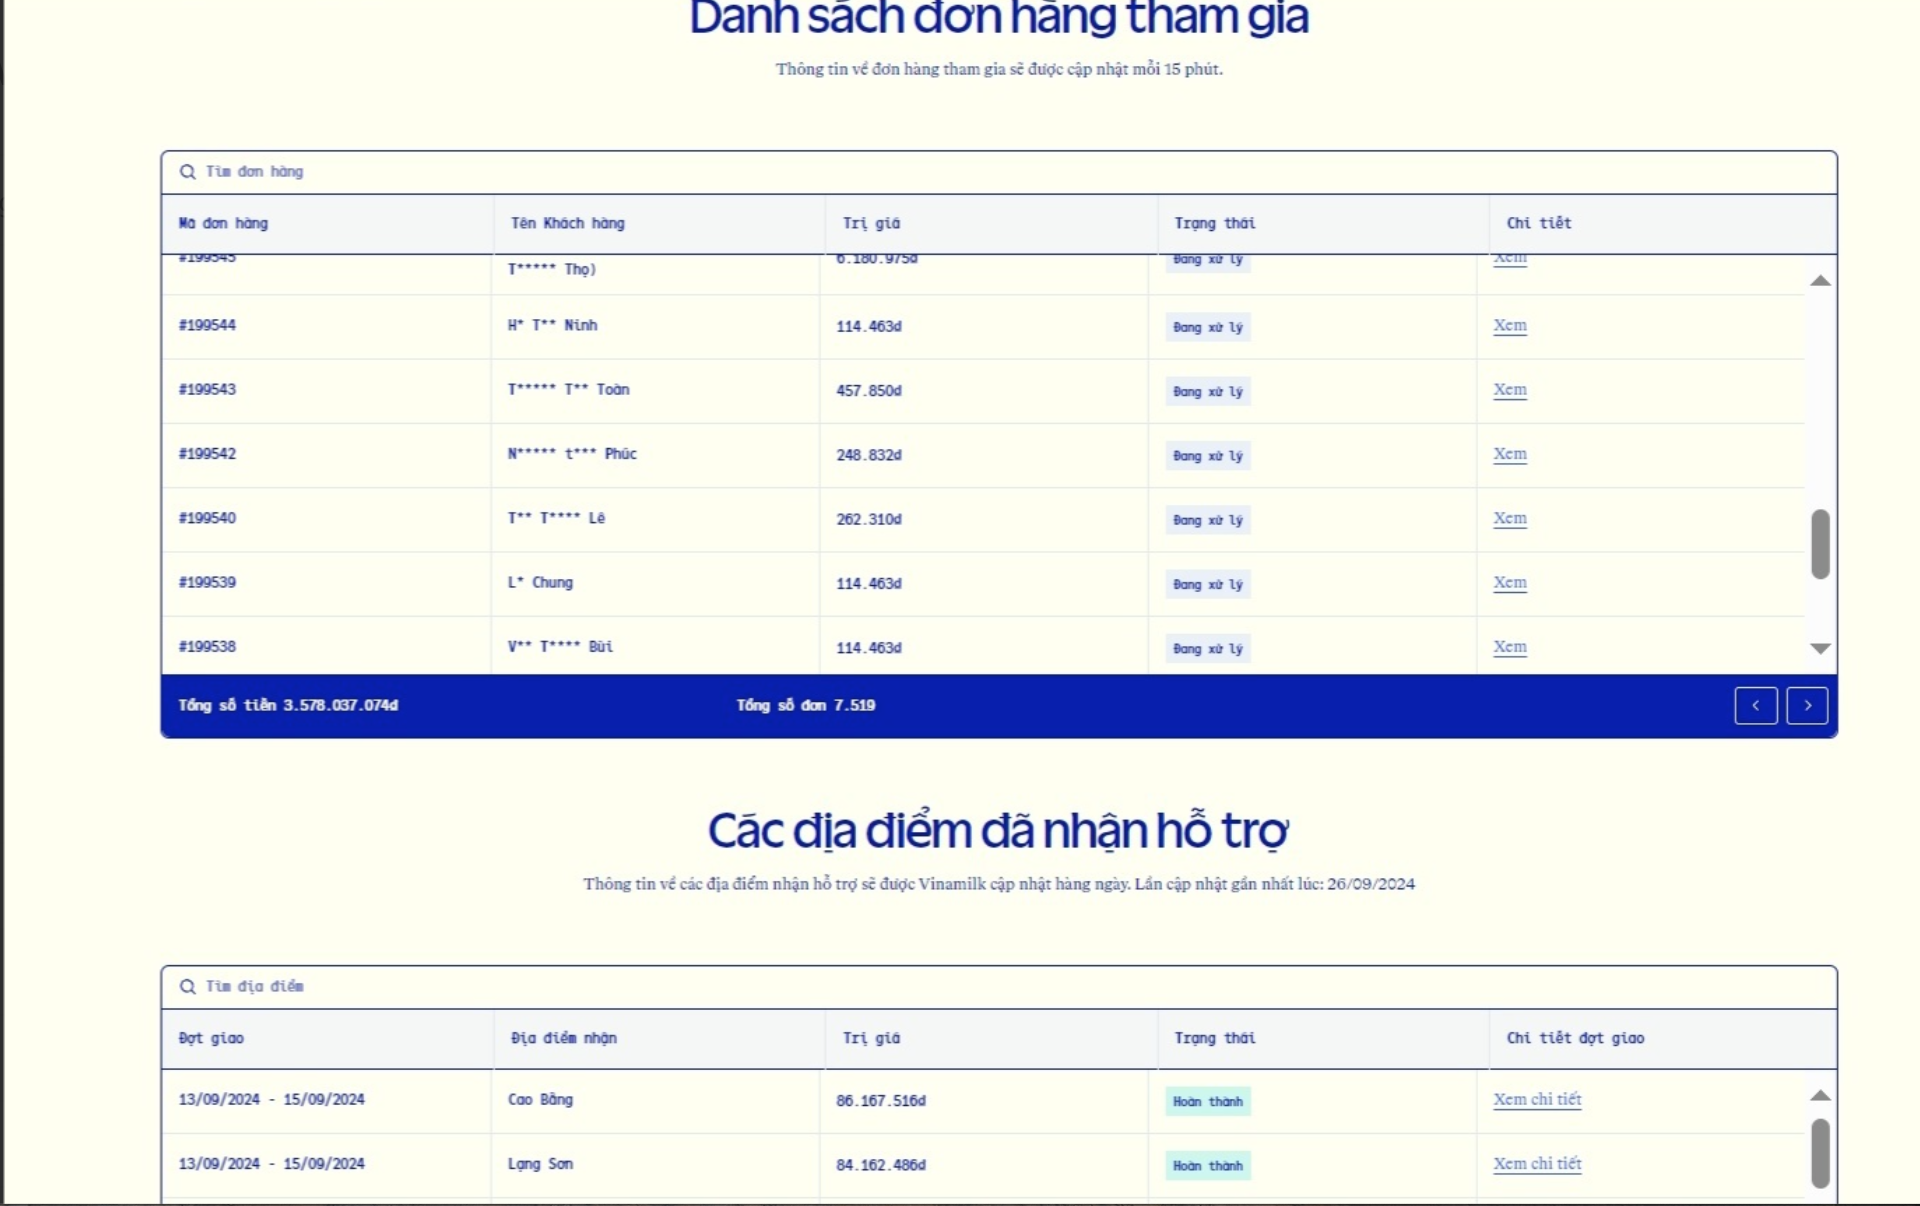Click 'Hoàn thành' badge for Cao Bằng
The image size is (1920, 1206).
(x=1207, y=1101)
